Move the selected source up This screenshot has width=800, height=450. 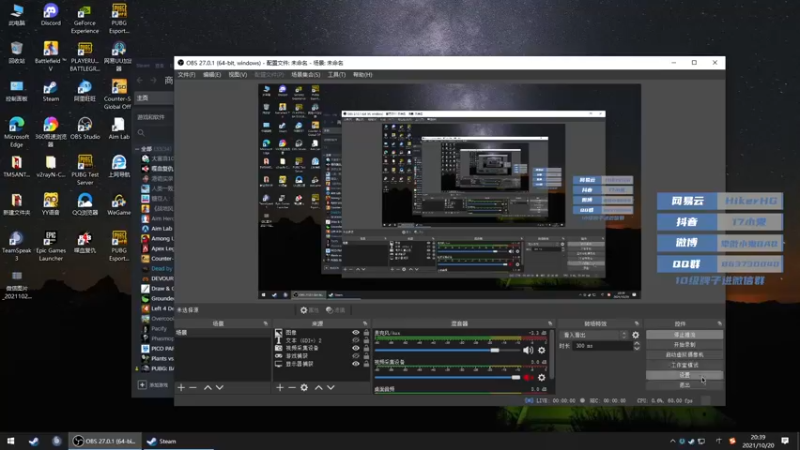[318, 388]
